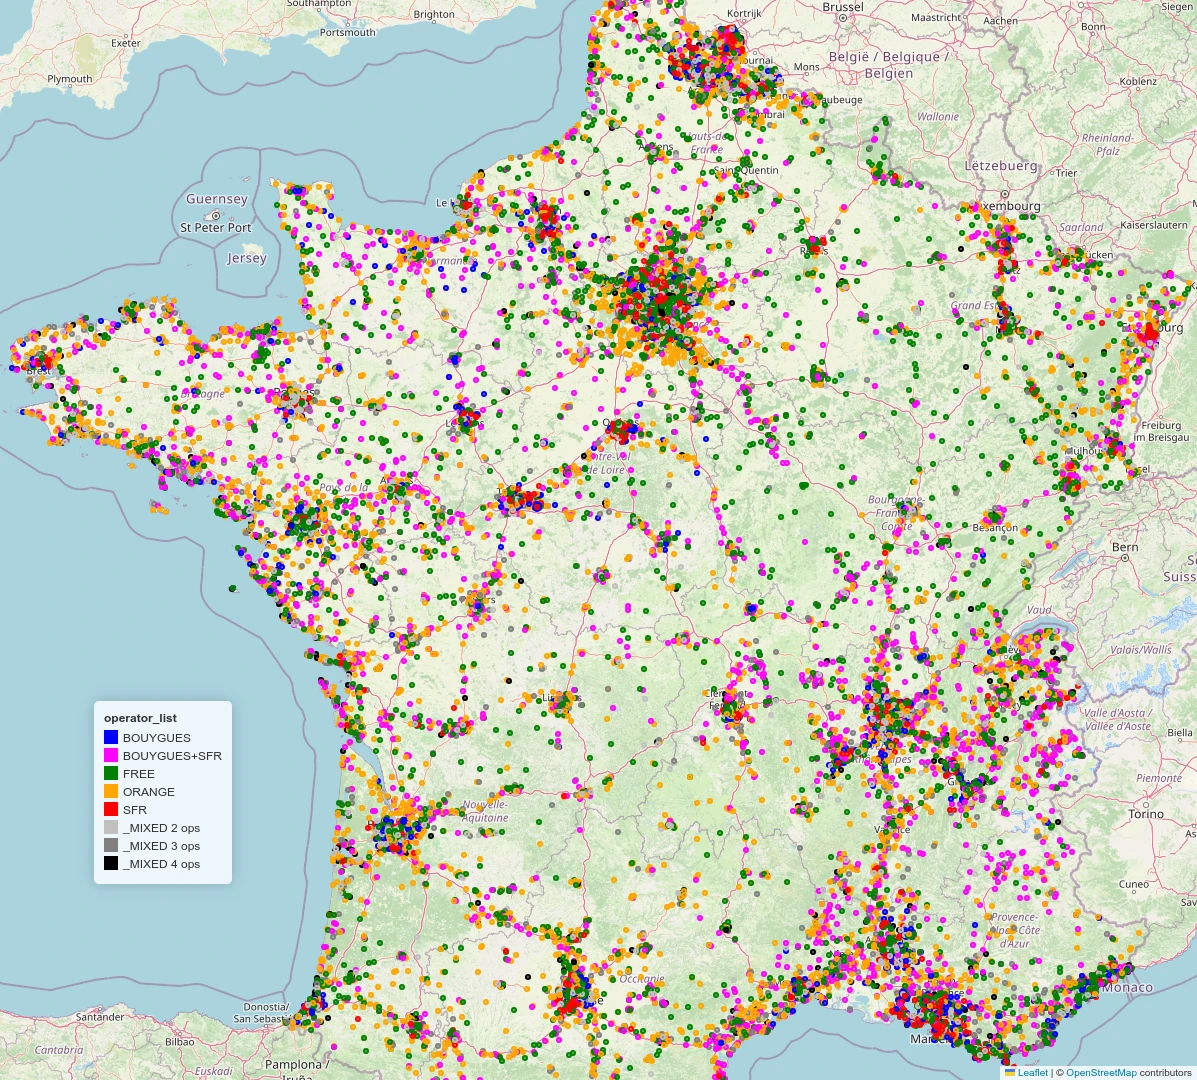Open the Leaflet attribution link
Viewport: 1197px width, 1080px height.
pos(1033,1072)
